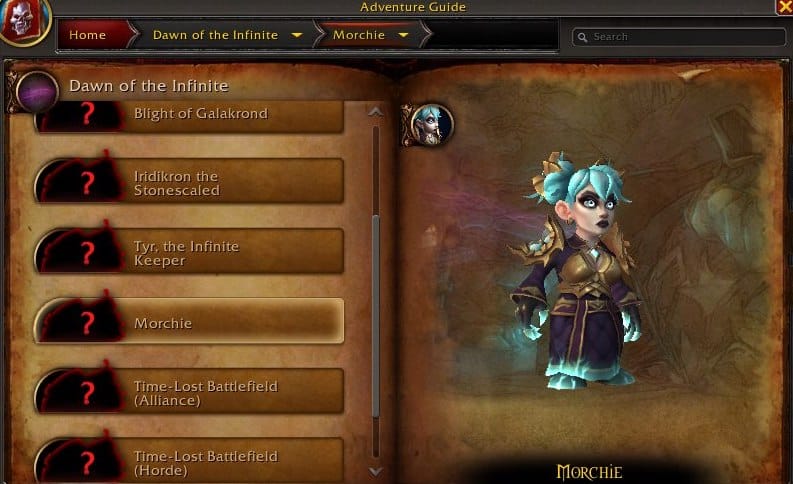Click the silhouette icon for Time-Lost Battlefield (Alliance)
The width and height of the screenshot is (793, 484).
point(79,390)
